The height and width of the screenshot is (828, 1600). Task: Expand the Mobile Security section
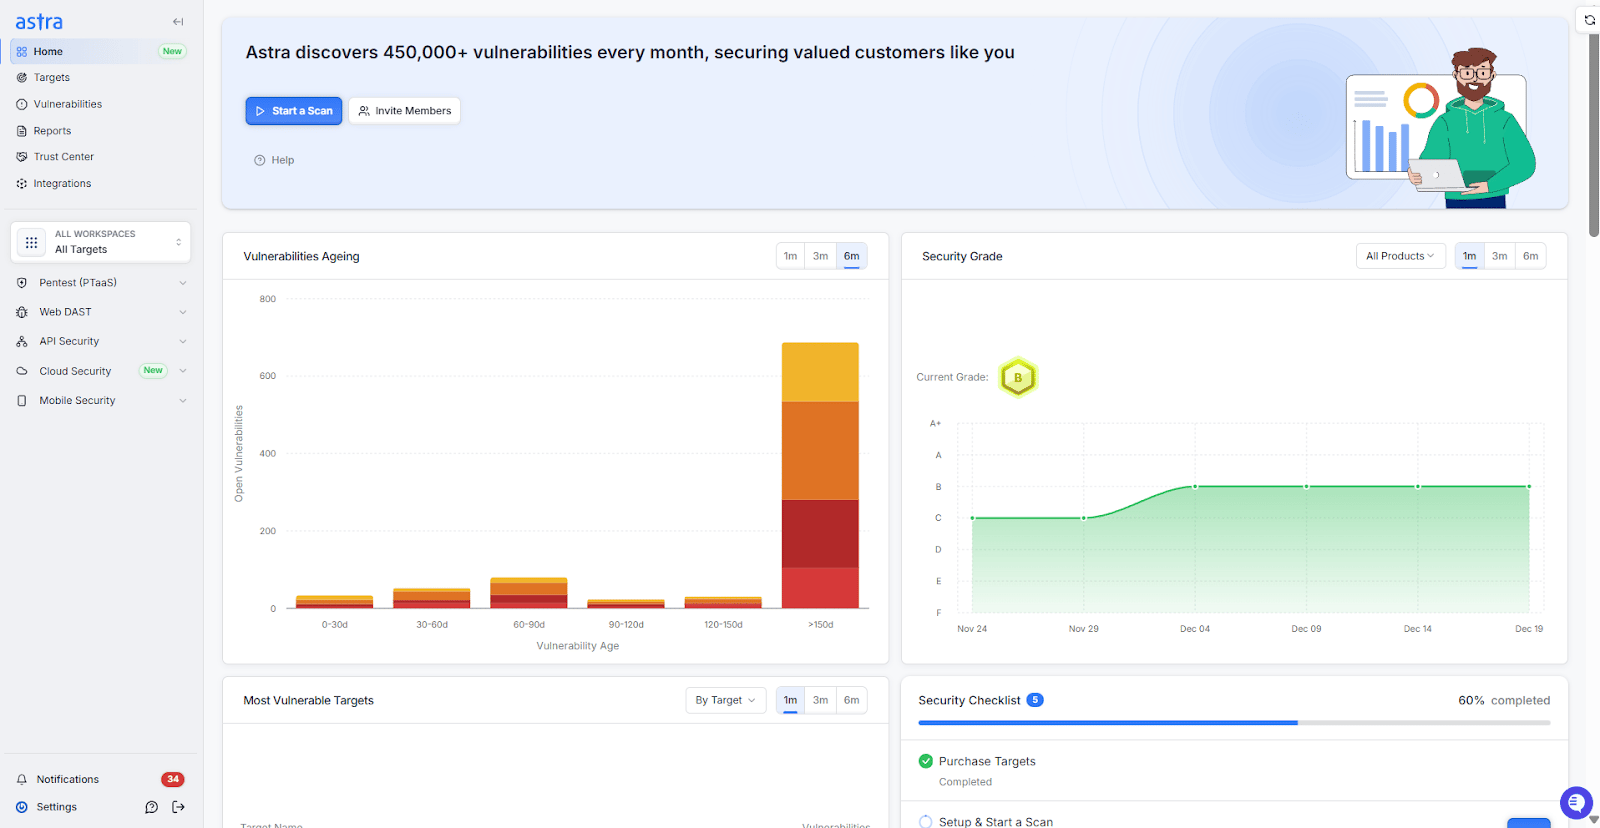(183, 401)
